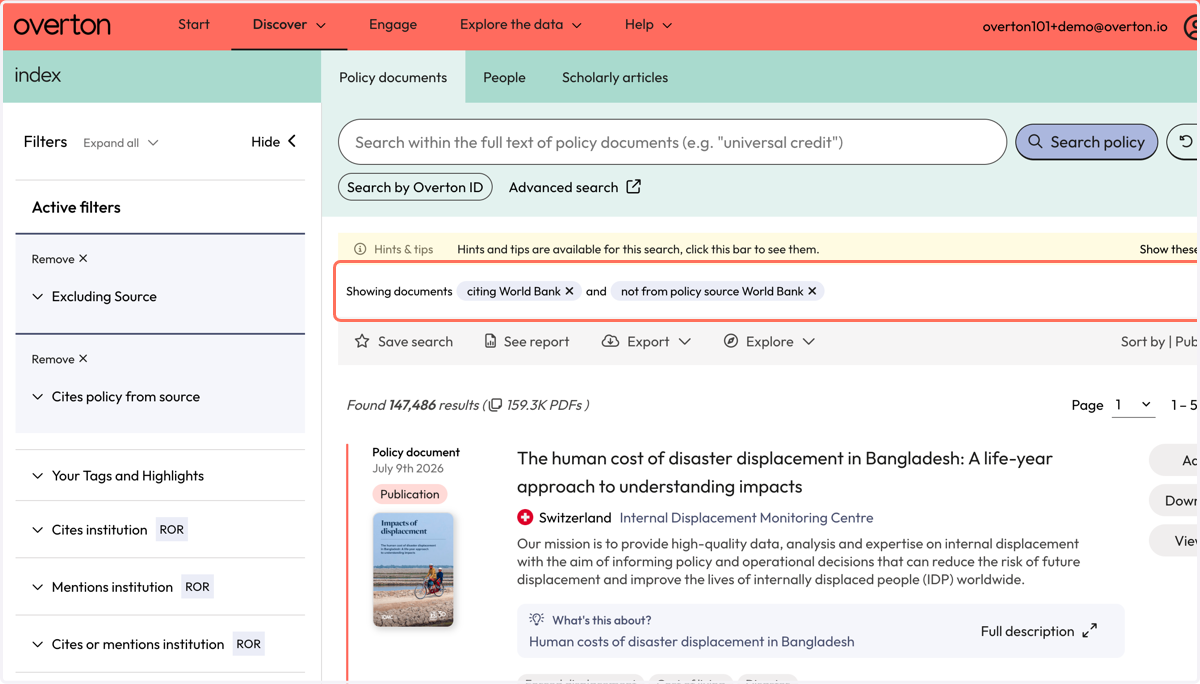Remove the citing World Bank filter chip
Viewport: 1200px width, 684px height.
coord(569,291)
